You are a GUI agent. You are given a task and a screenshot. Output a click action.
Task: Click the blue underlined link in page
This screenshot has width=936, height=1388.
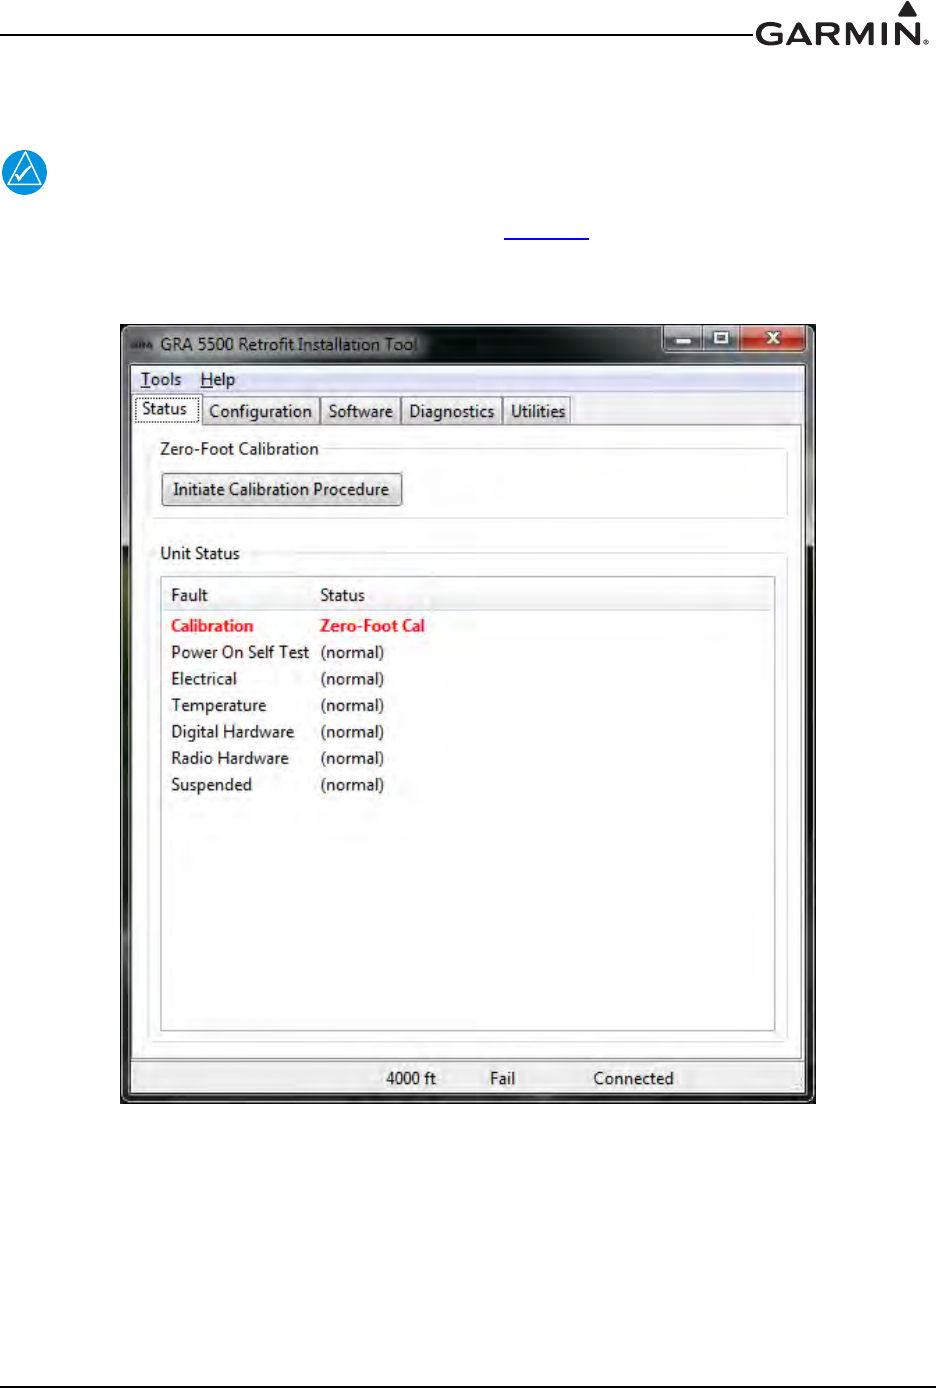coord(546,238)
